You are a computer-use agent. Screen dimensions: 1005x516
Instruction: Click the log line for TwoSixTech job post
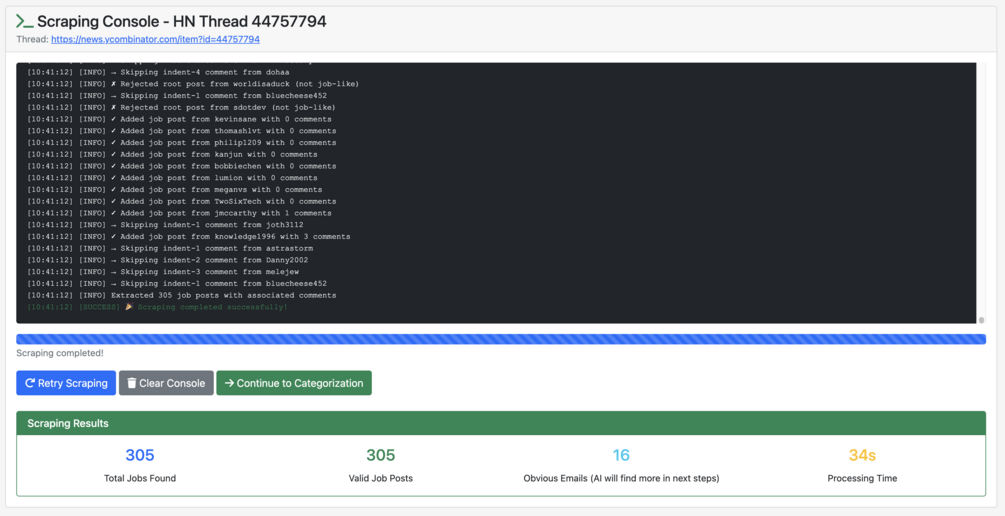(x=181, y=201)
